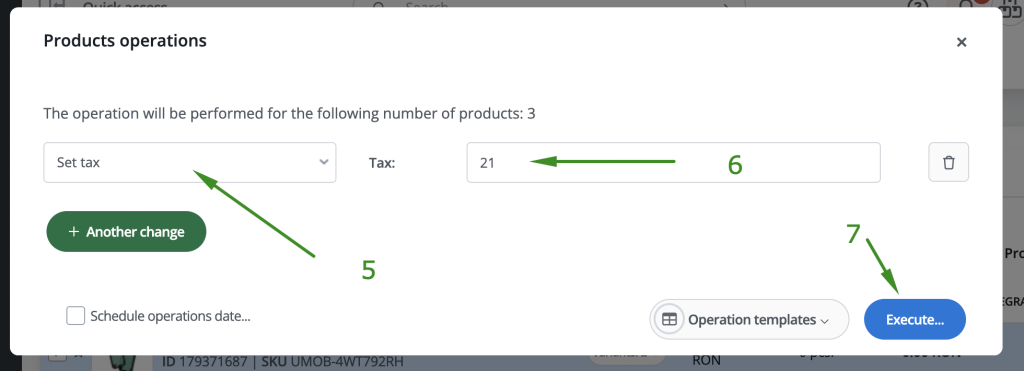Click the green product thumbnail
The width and height of the screenshot is (1024, 371).
[121, 360]
